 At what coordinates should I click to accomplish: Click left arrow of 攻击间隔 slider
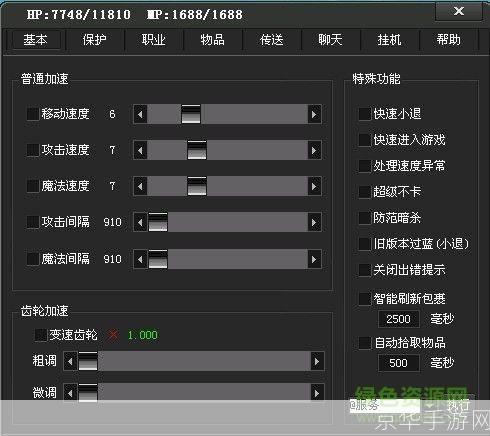click(140, 222)
